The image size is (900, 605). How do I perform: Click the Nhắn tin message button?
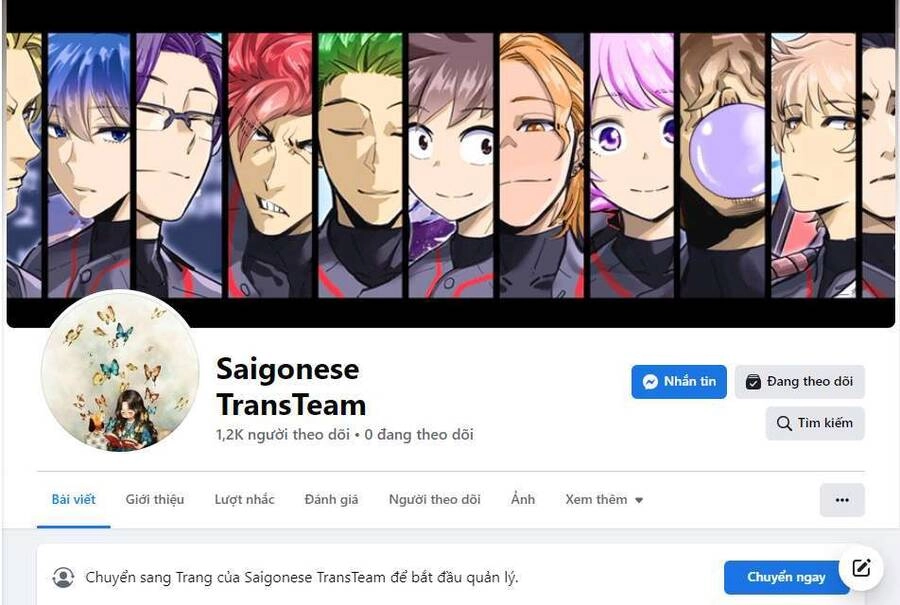[x=679, y=382]
